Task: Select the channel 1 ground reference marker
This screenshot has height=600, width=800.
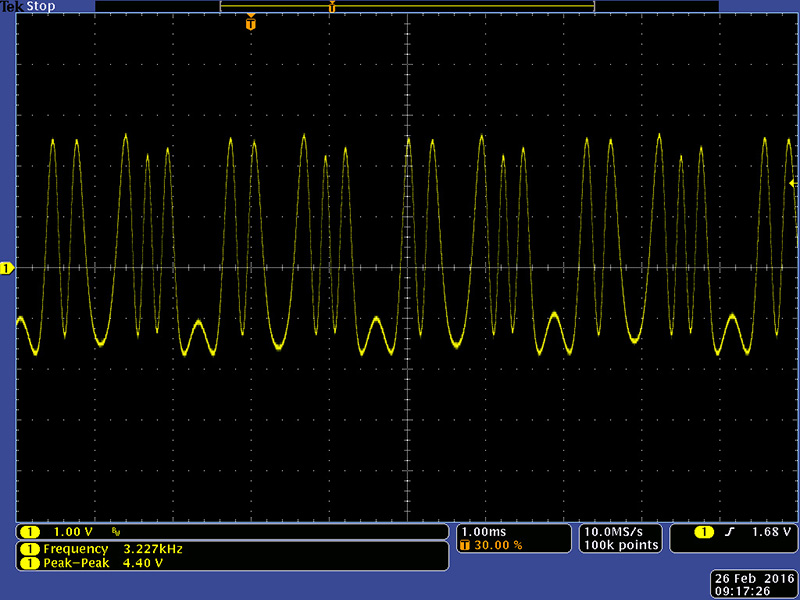Action: click(x=7, y=268)
